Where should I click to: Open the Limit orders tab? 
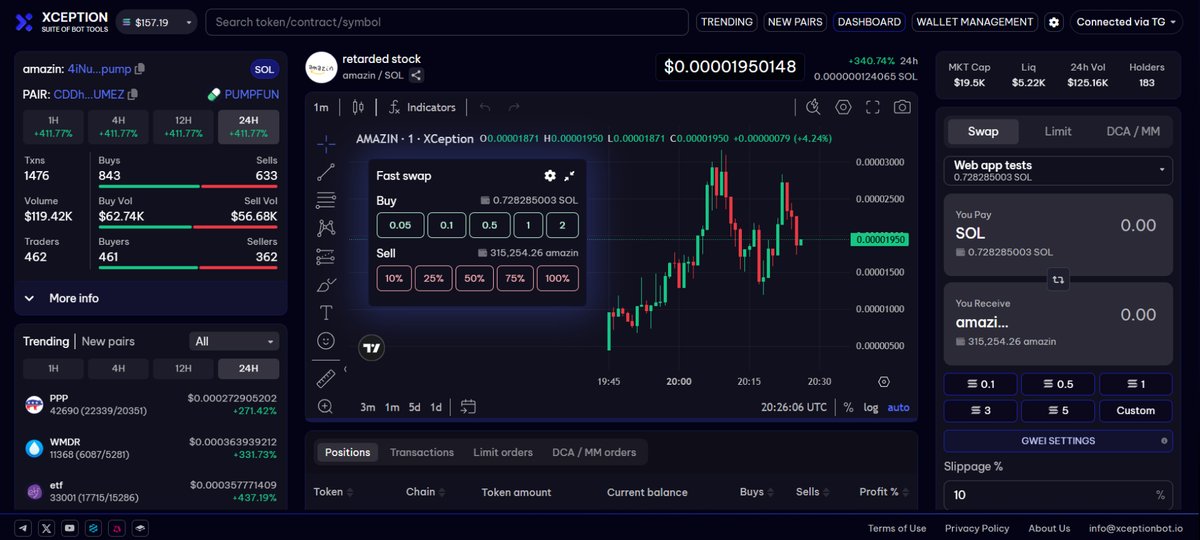pos(503,452)
